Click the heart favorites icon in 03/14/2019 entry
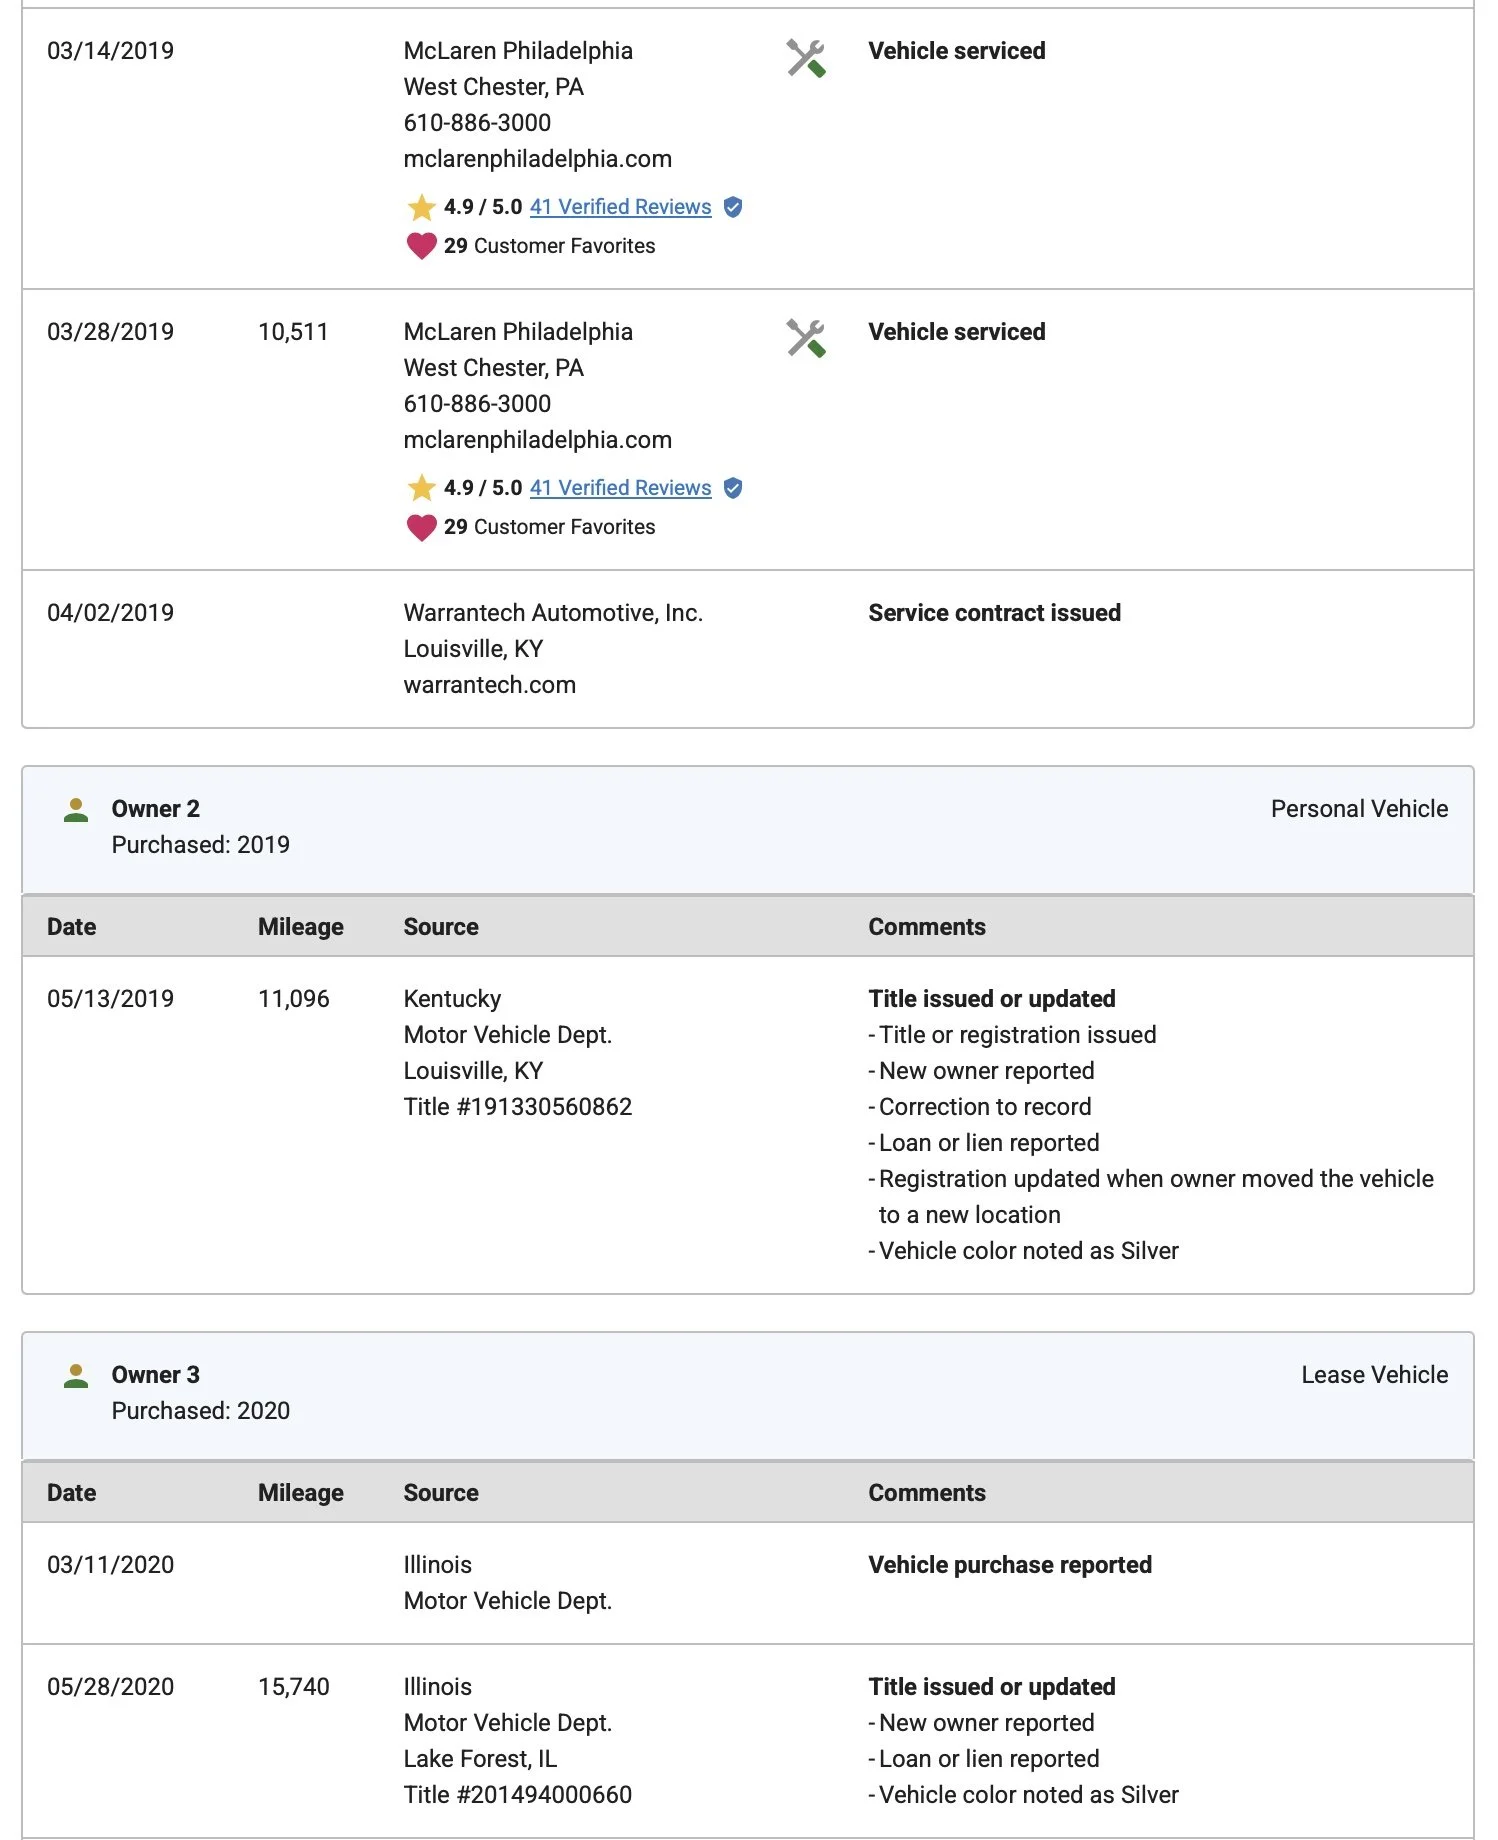Viewport: 1498px width, 1840px height. (421, 246)
